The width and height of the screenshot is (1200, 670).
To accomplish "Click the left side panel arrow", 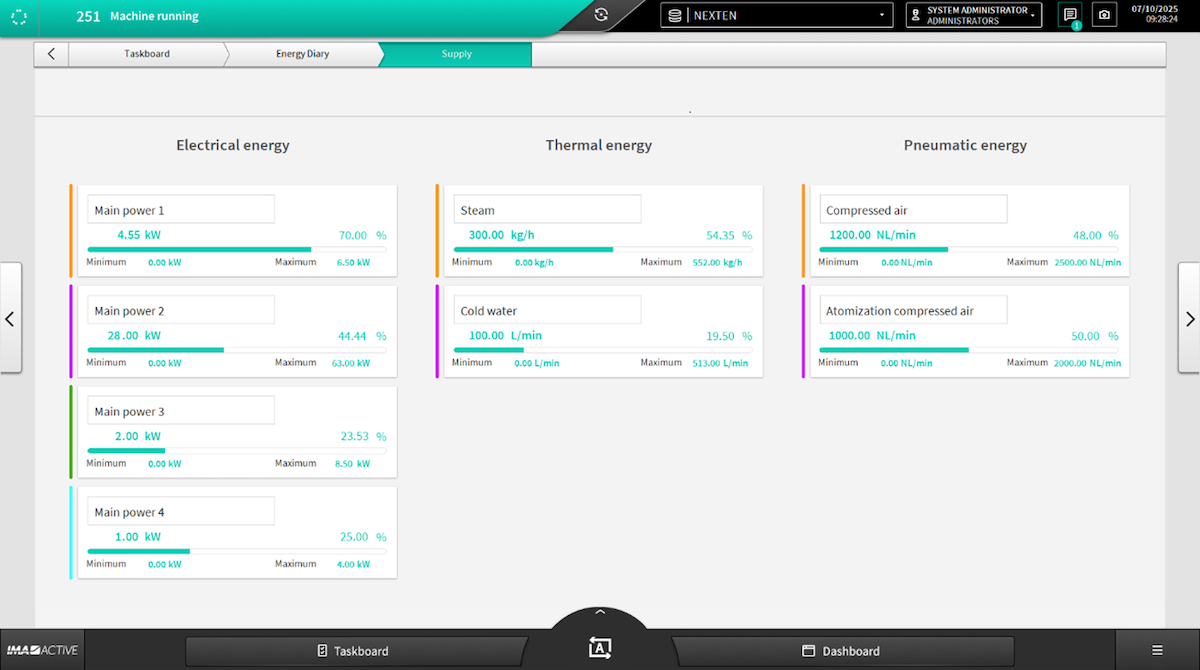I will (x=10, y=318).
